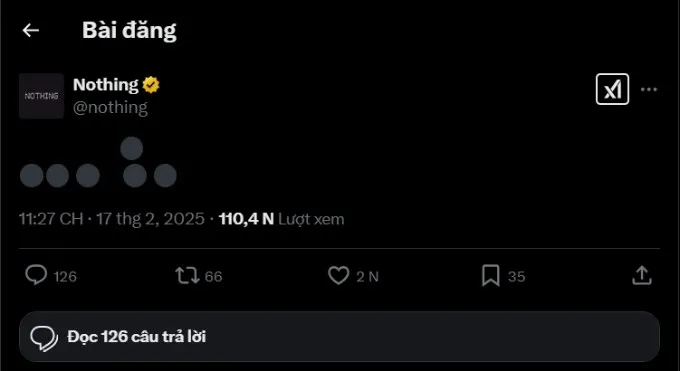This screenshot has width=680, height=371.
Task: Open the @nothing handle link
Action: (x=110, y=107)
